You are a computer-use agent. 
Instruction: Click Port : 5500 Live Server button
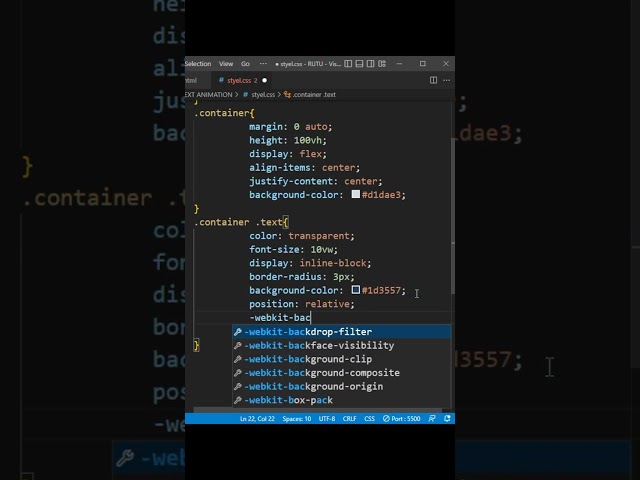click(x=402, y=418)
